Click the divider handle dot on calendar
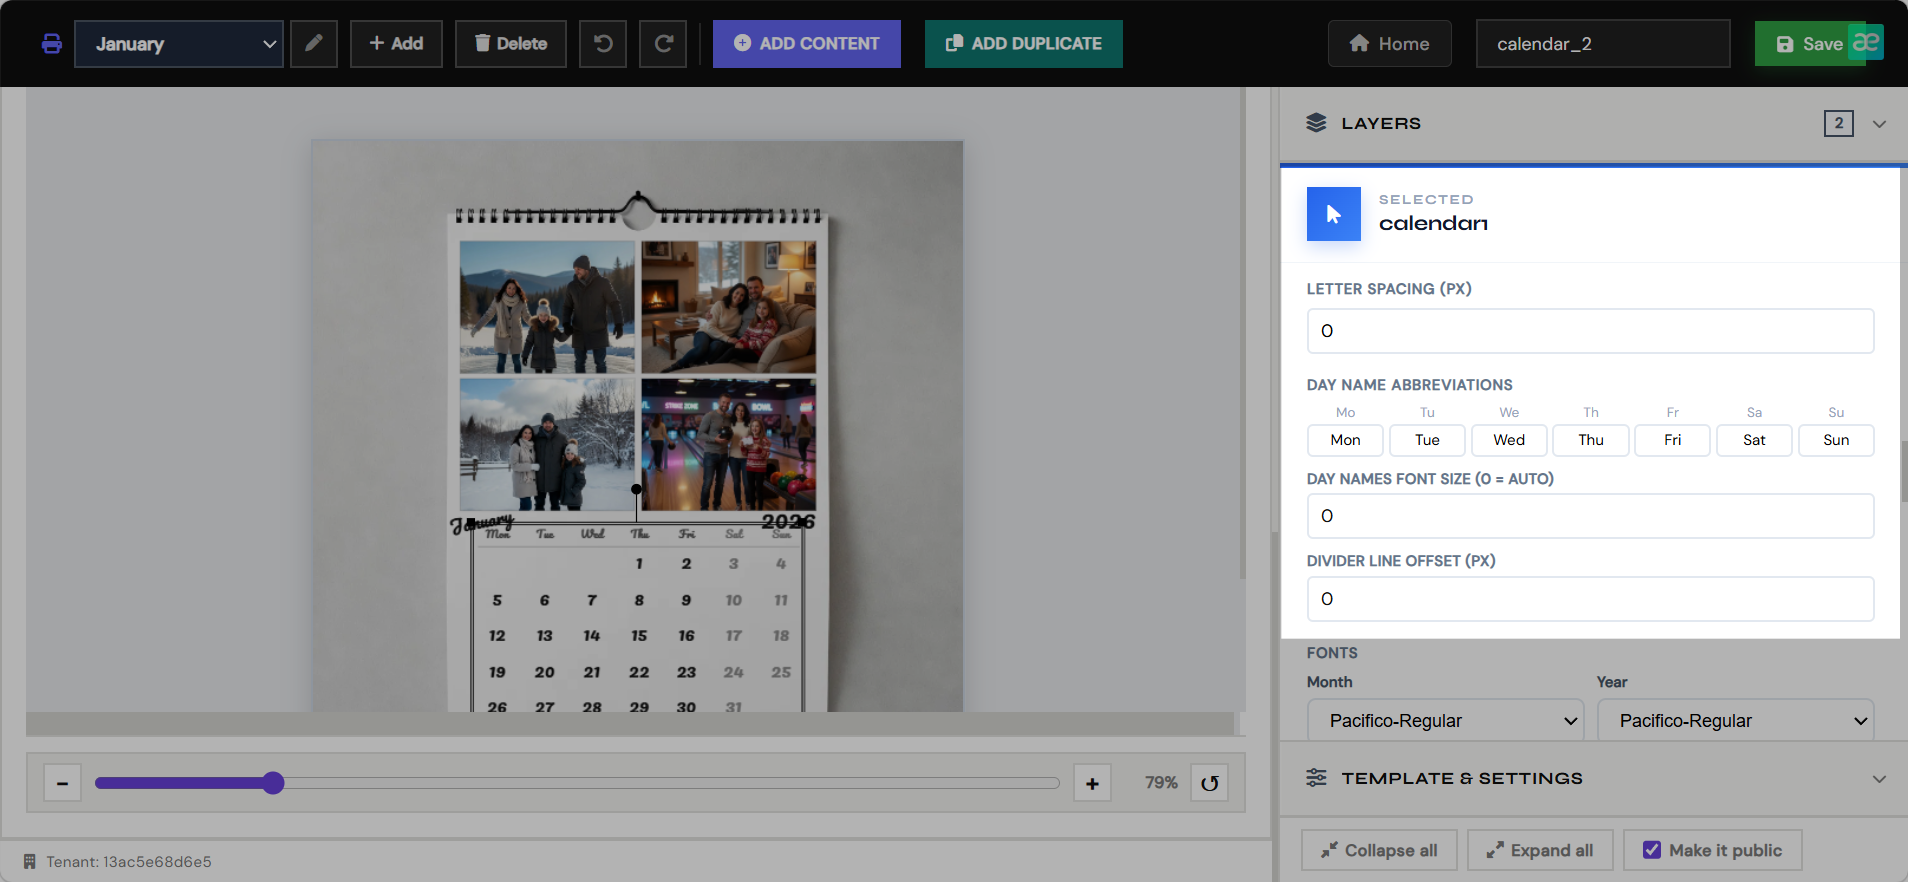The width and height of the screenshot is (1908, 882). (636, 489)
